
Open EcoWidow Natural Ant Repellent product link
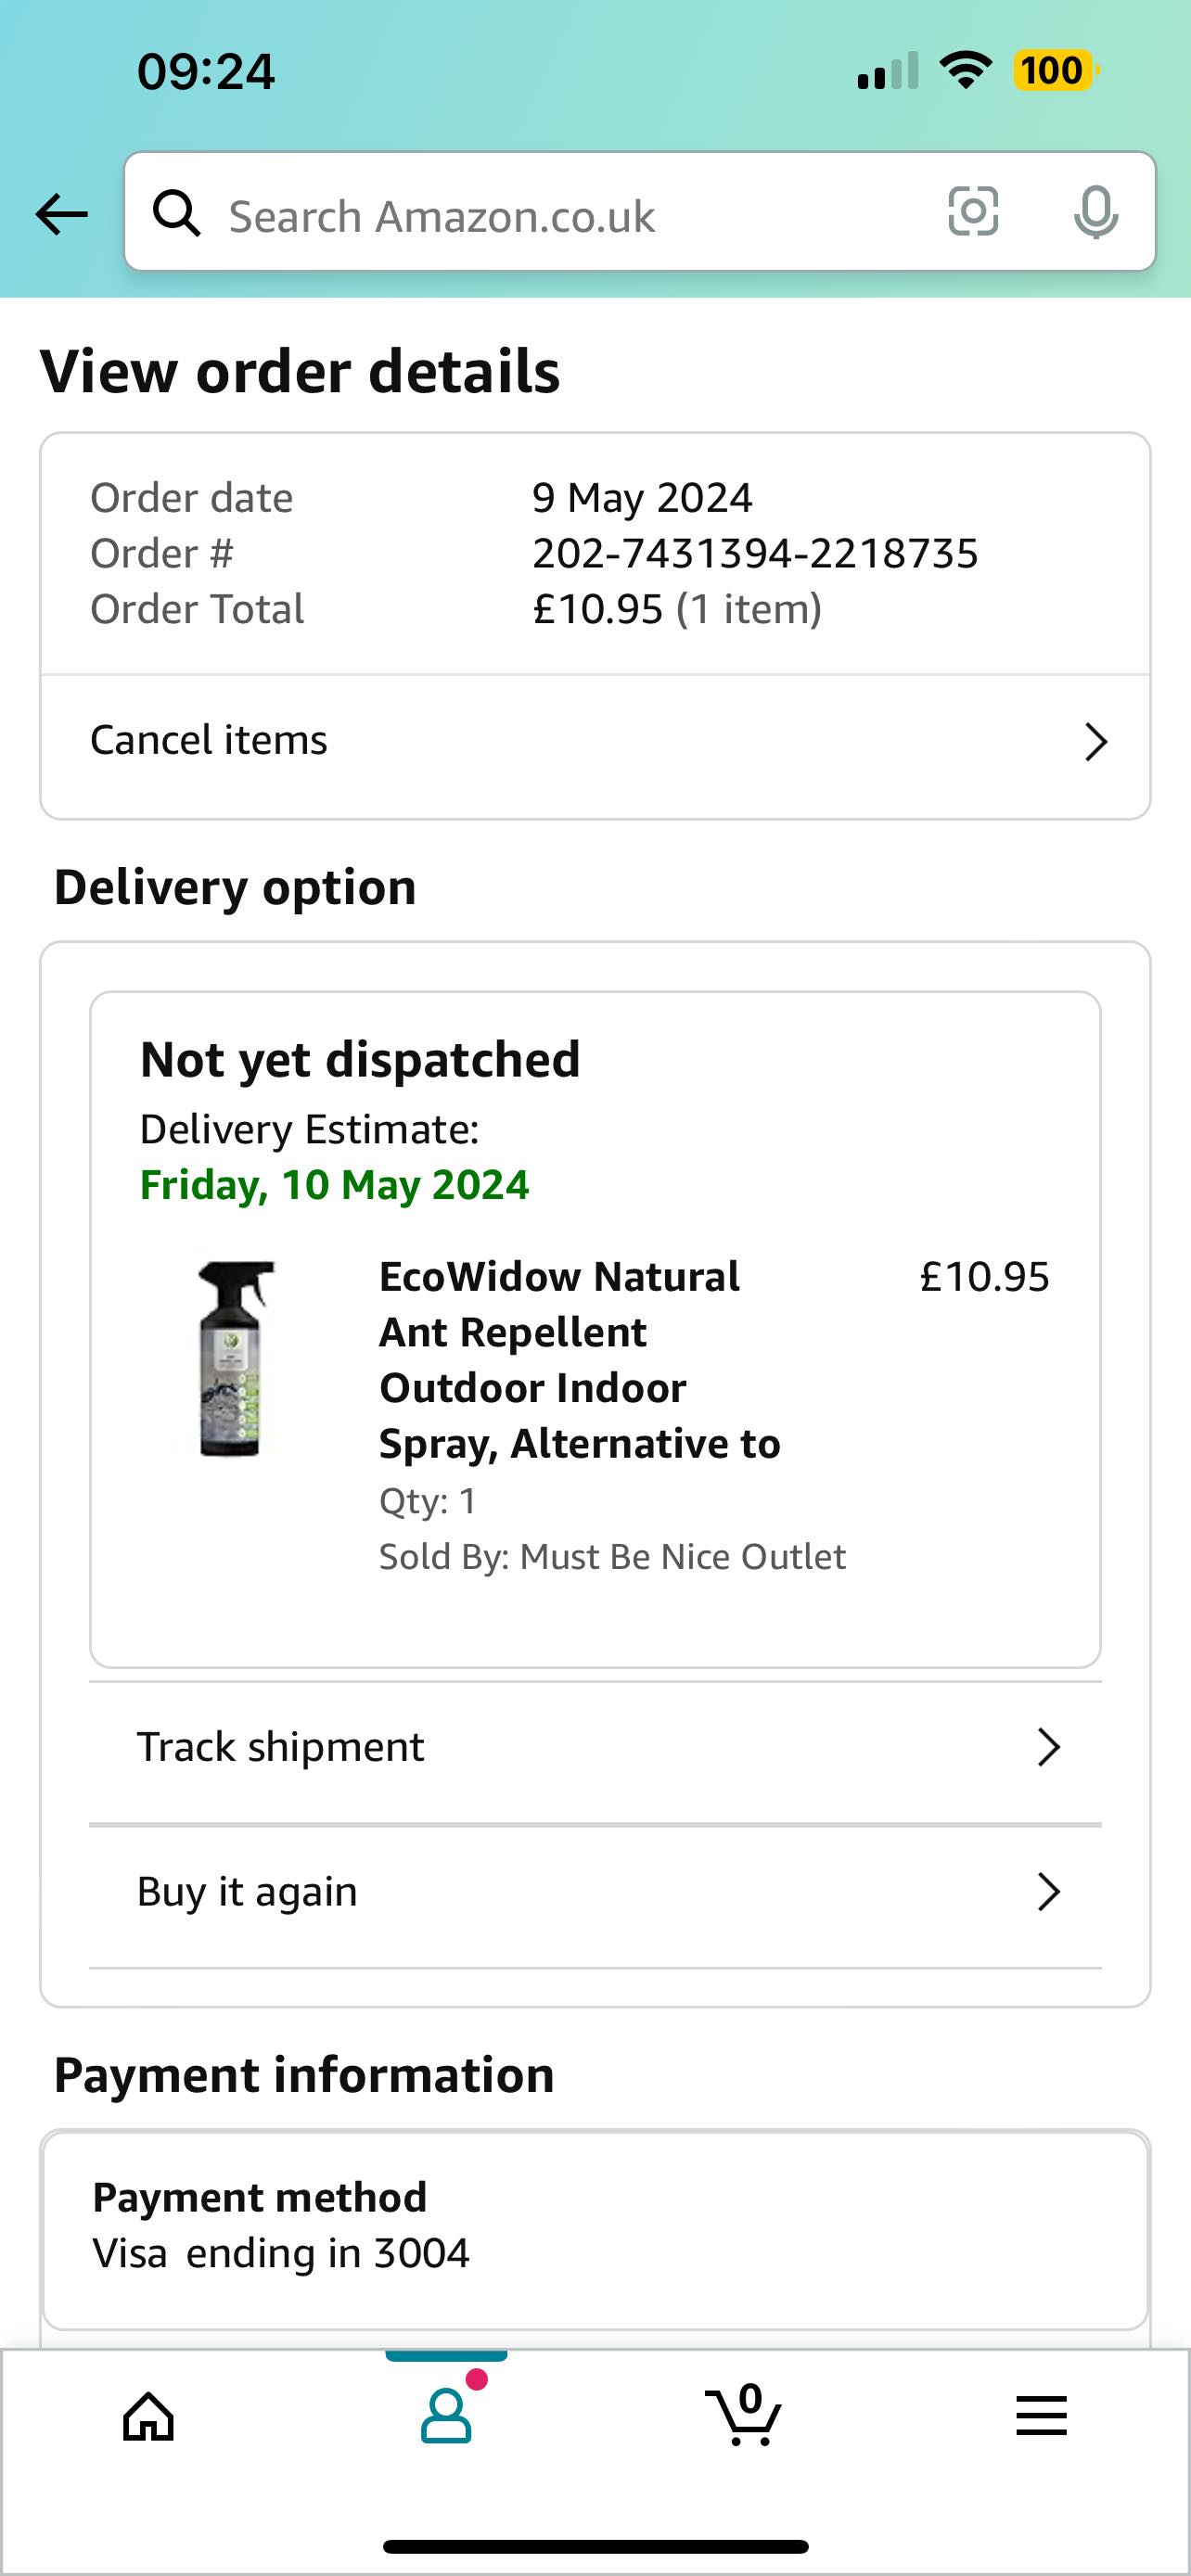pos(579,1359)
